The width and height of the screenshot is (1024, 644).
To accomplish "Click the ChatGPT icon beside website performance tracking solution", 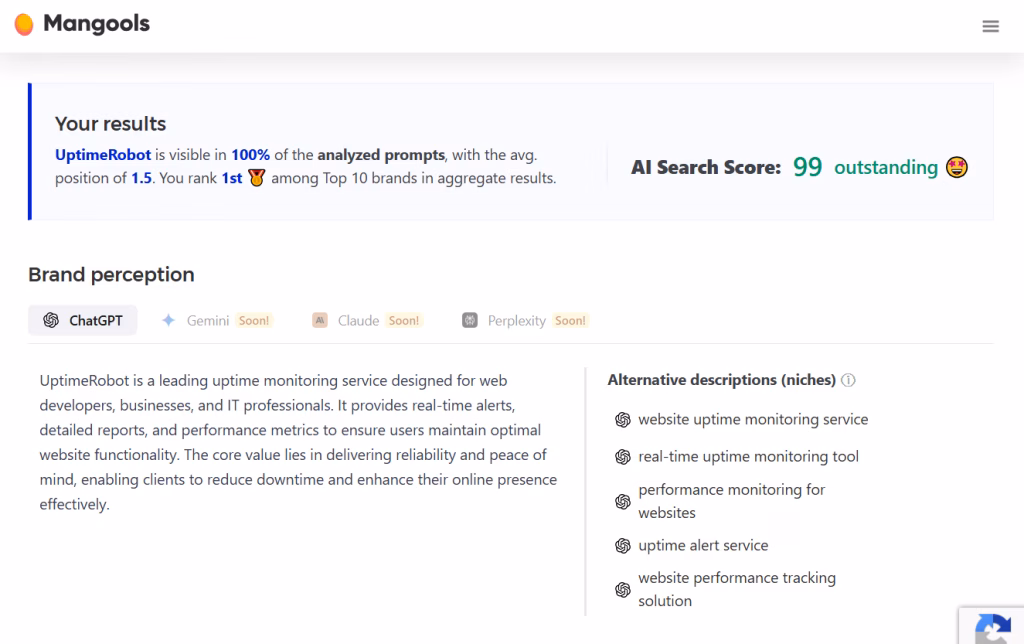I will point(623,590).
